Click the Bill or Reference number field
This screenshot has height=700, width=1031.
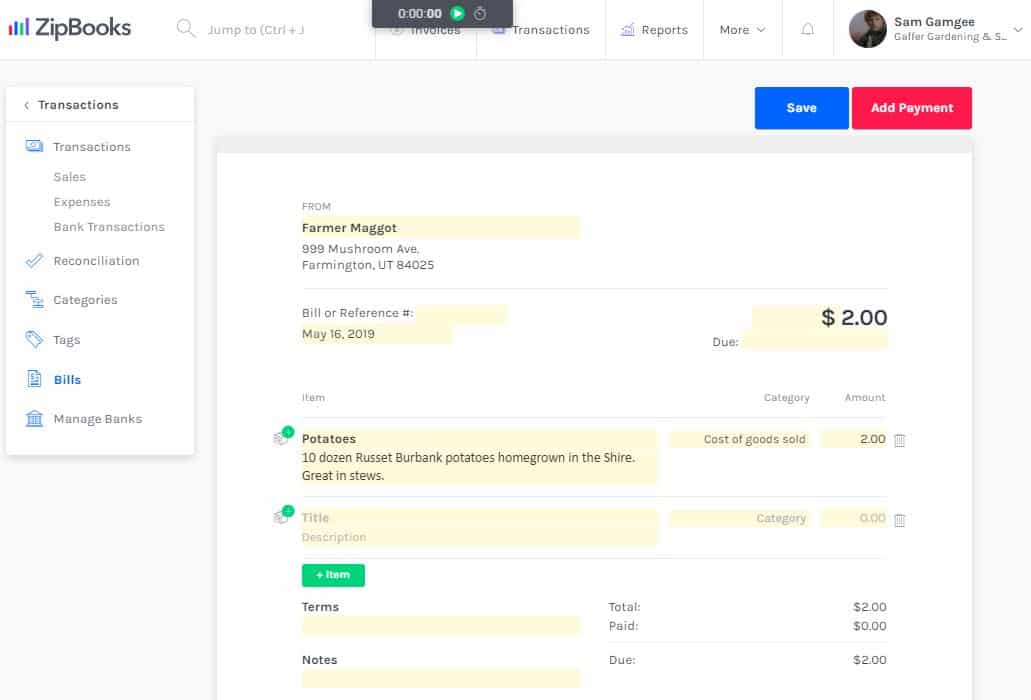tap(461, 314)
